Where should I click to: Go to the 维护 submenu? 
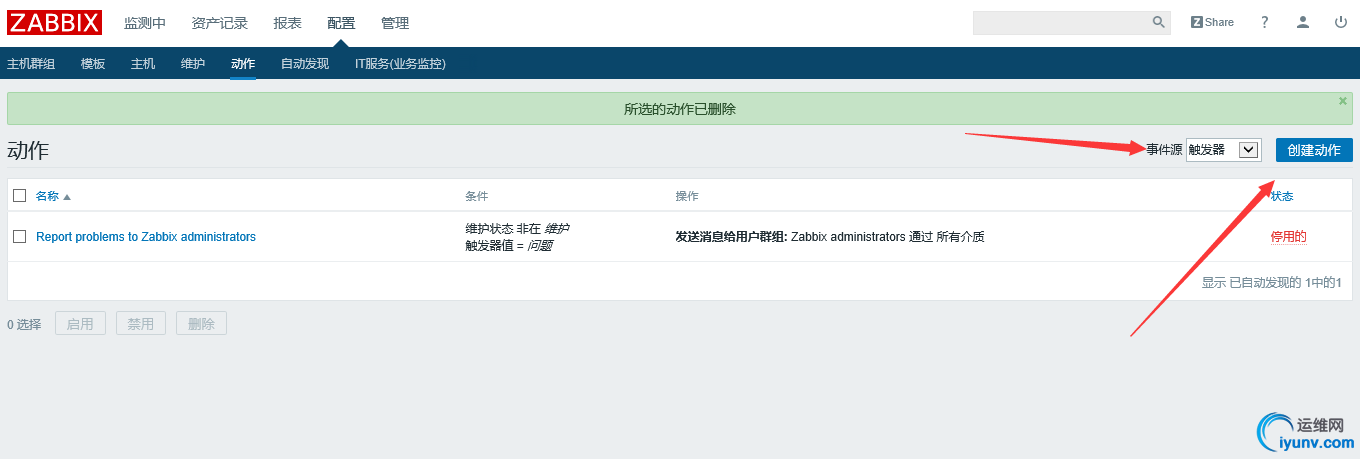click(193, 64)
